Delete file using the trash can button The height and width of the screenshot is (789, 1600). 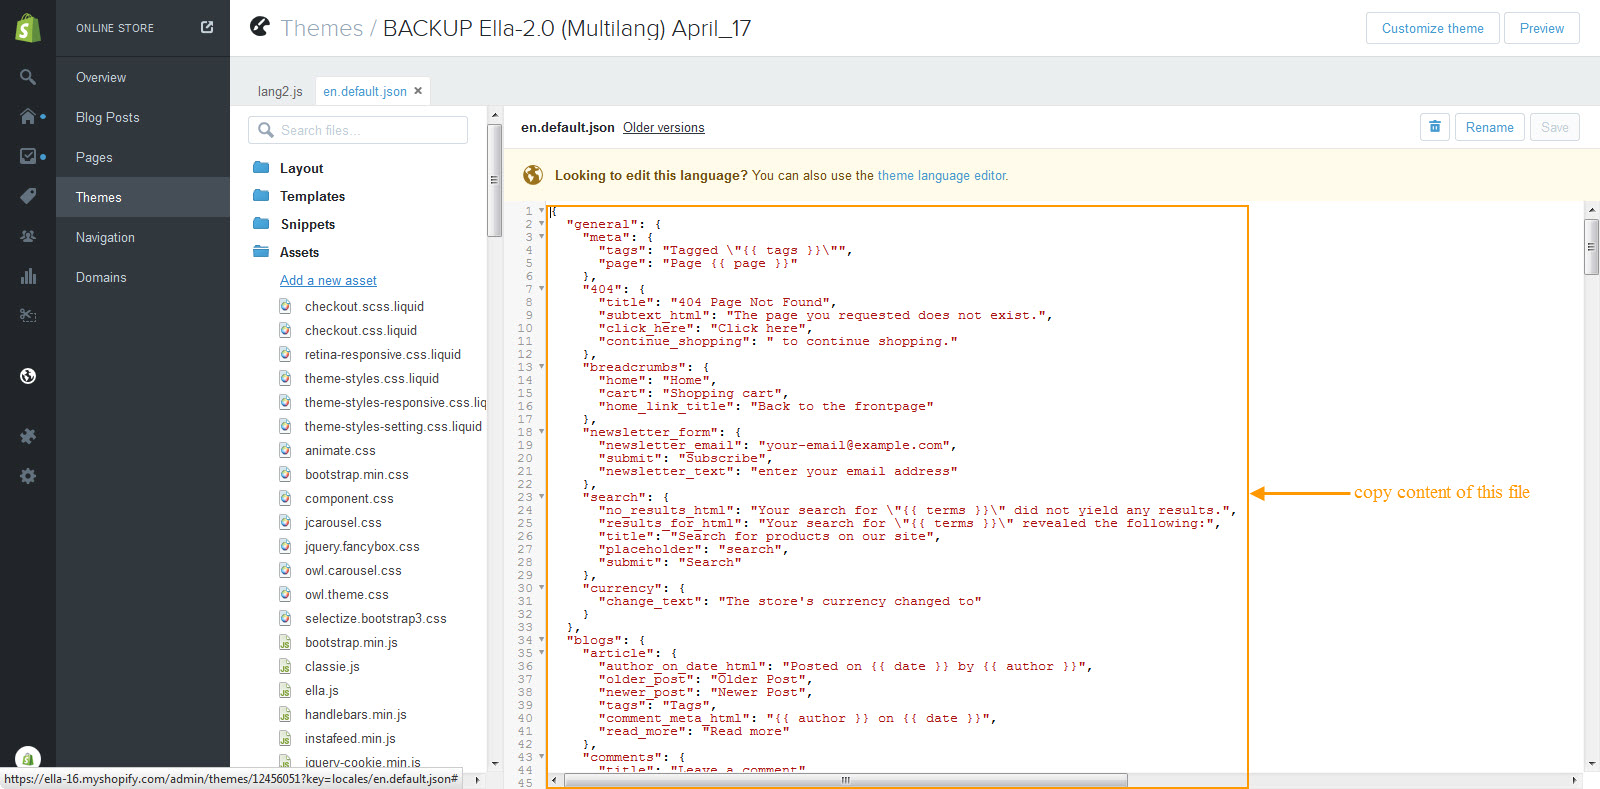point(1435,127)
